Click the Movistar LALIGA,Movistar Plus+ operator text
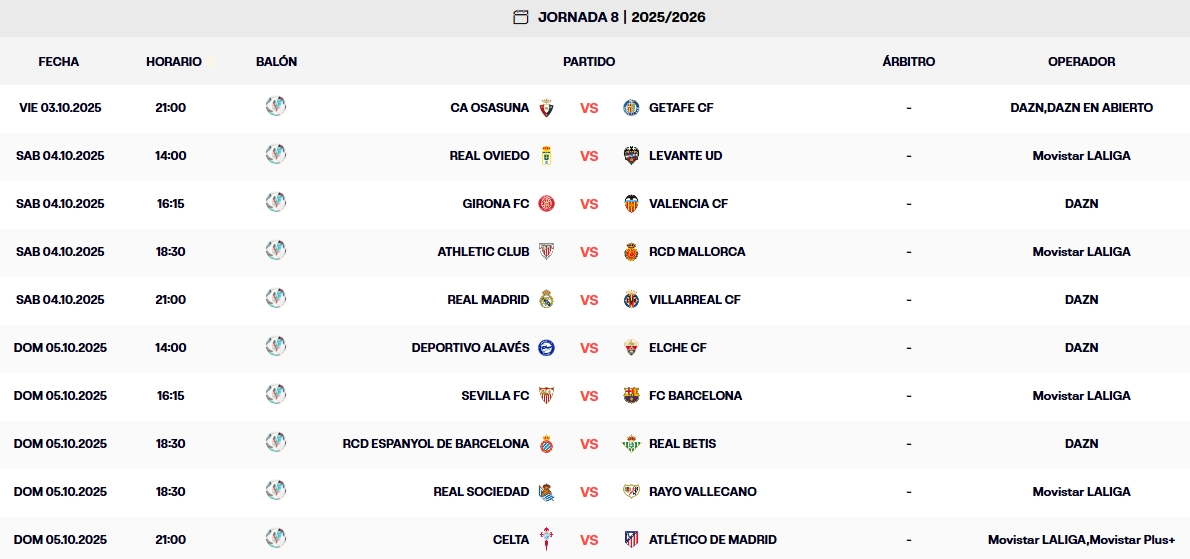Image resolution: width=1190 pixels, height=559 pixels. [x=1081, y=540]
